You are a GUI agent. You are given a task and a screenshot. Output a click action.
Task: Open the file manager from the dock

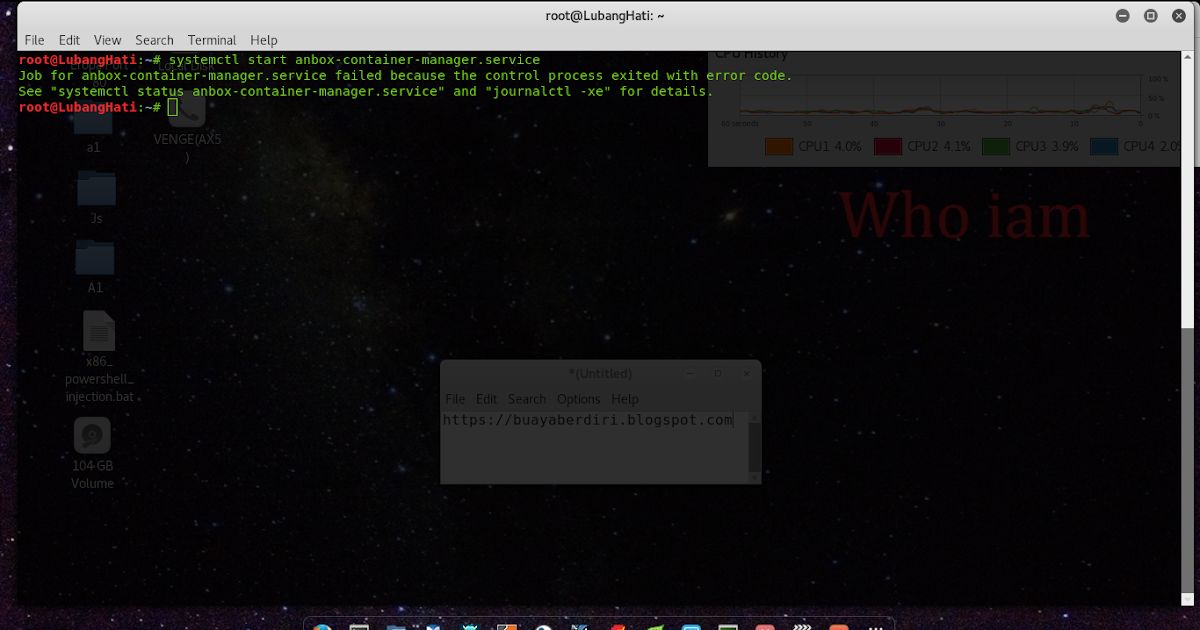tap(395, 626)
